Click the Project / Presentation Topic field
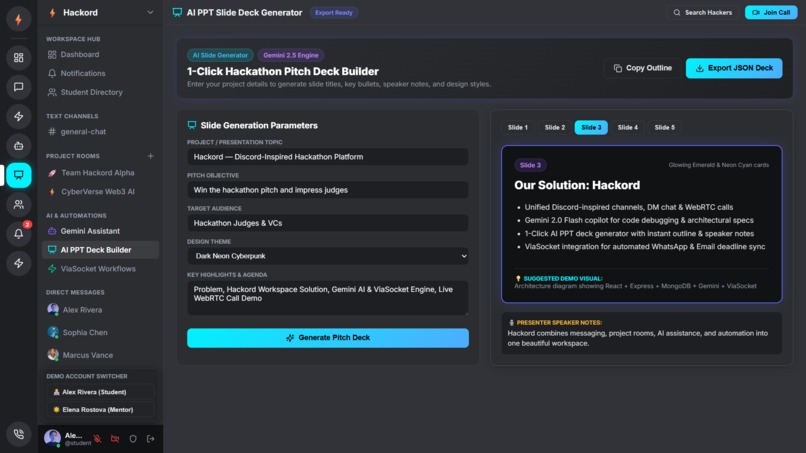The height and width of the screenshot is (453, 806). (328, 157)
